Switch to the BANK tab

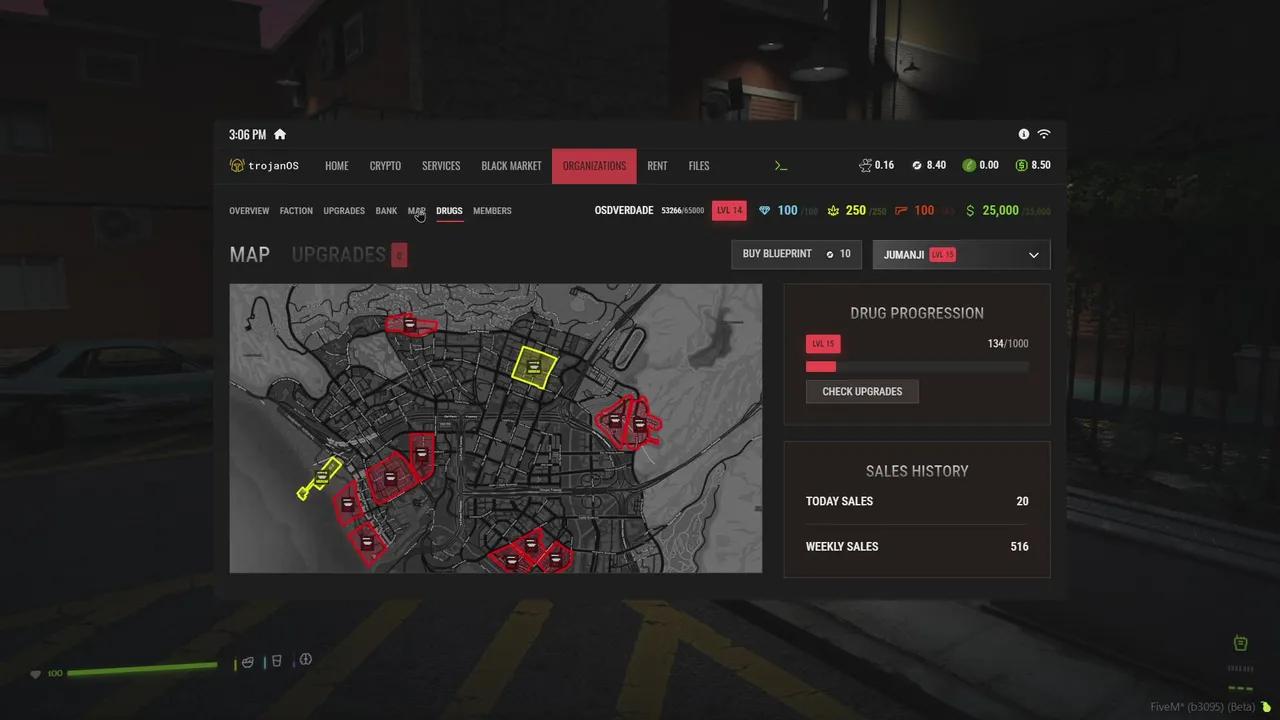point(386,211)
